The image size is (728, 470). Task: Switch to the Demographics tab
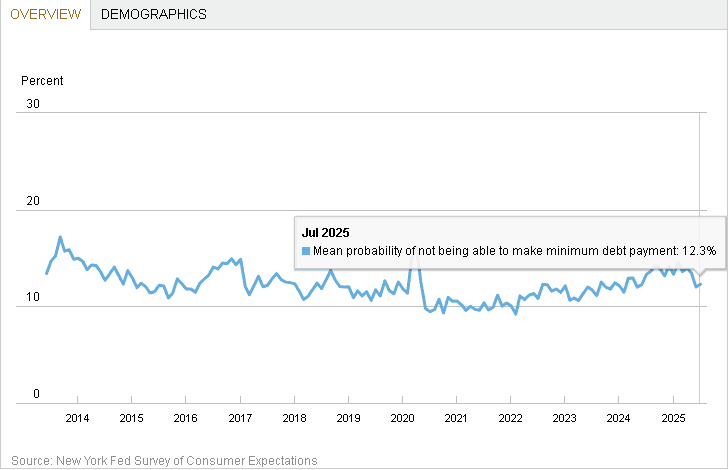click(154, 14)
